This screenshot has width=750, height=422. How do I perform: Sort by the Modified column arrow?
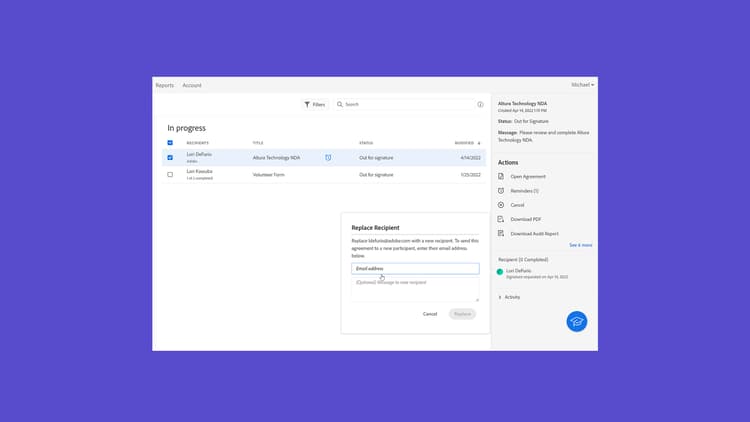(479, 143)
